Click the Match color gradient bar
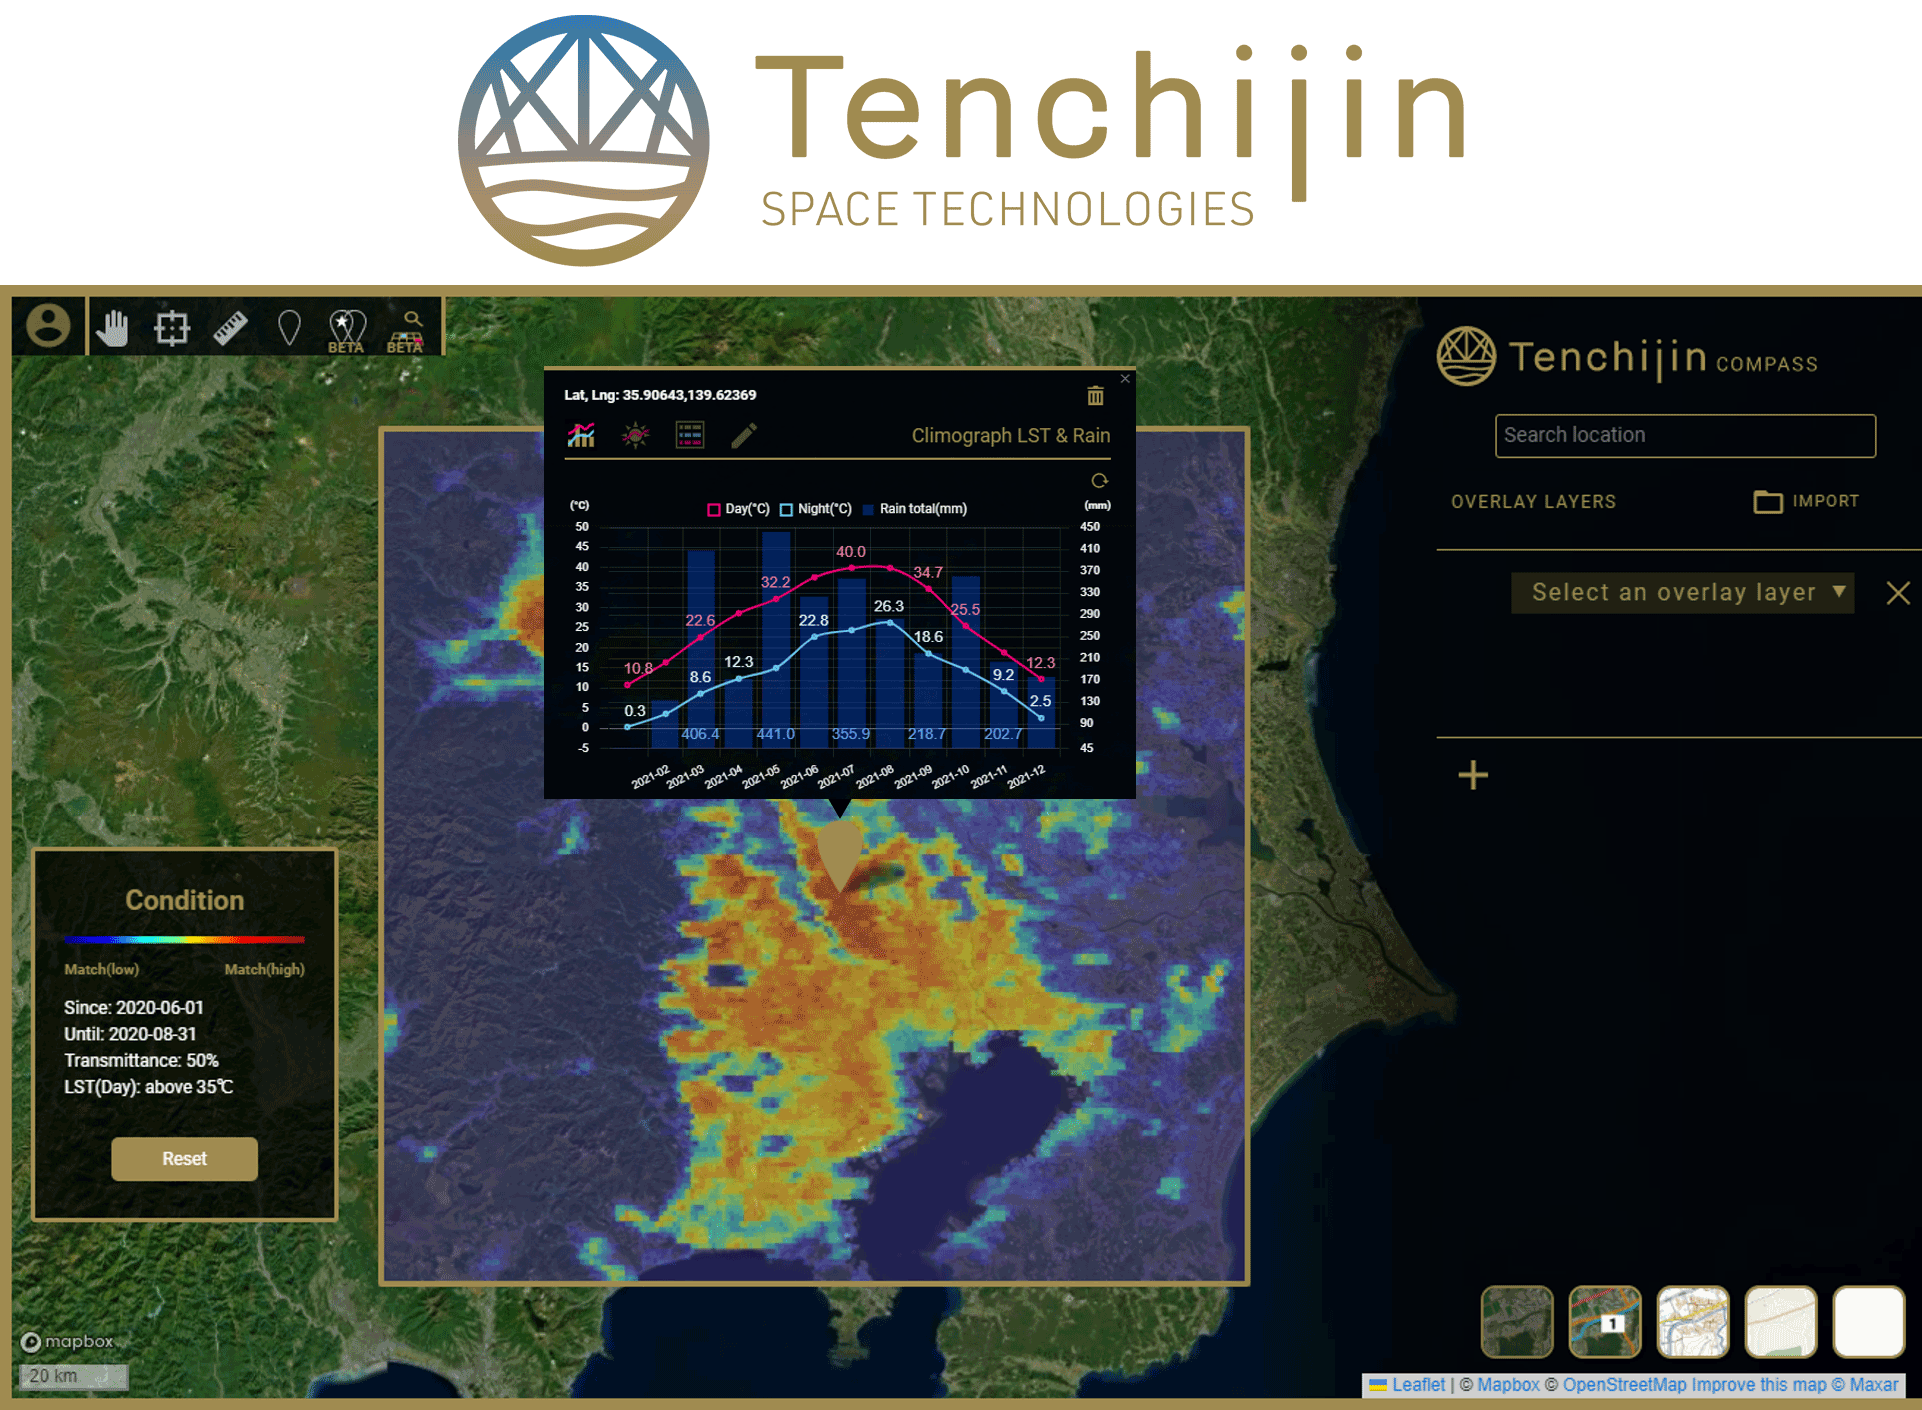 pyautogui.click(x=184, y=939)
